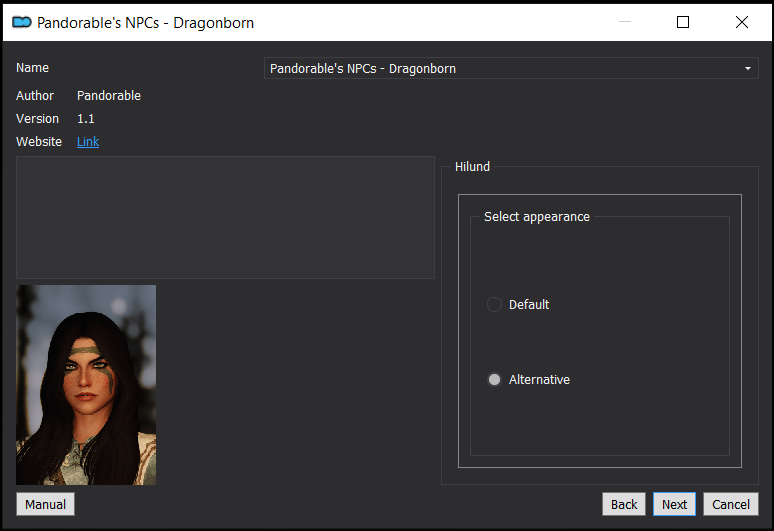The height and width of the screenshot is (531, 774).
Task: Click the "Website" label
Action: click(x=39, y=142)
